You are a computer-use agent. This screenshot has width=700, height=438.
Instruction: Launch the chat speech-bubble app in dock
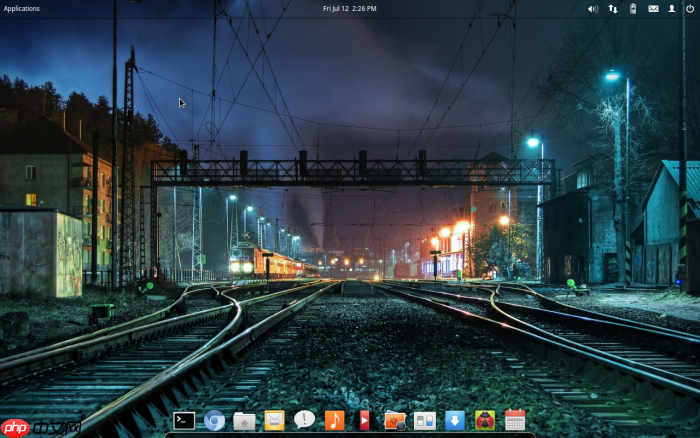pos(305,420)
